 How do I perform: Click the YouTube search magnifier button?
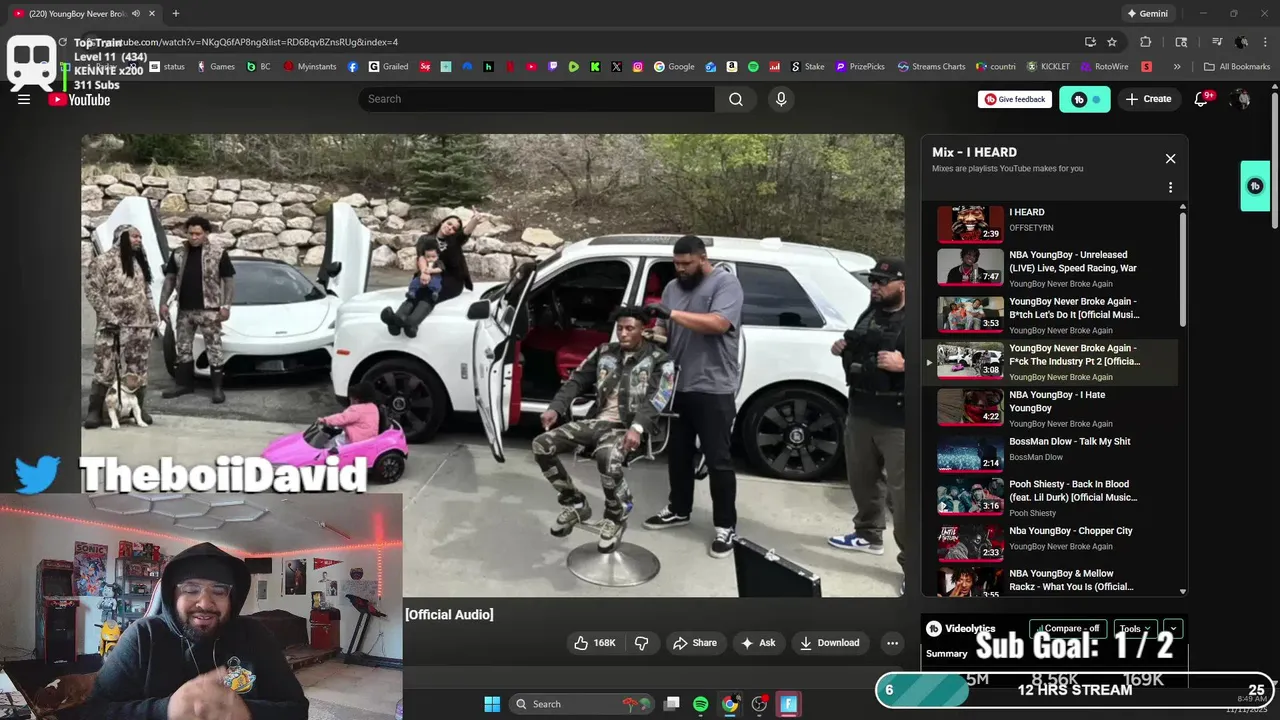point(736,99)
